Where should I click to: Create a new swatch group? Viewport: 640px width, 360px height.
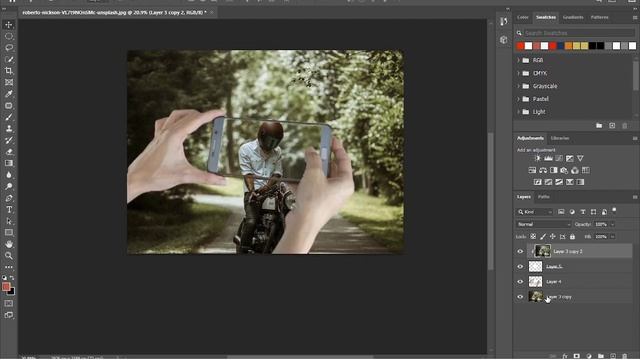pos(599,126)
